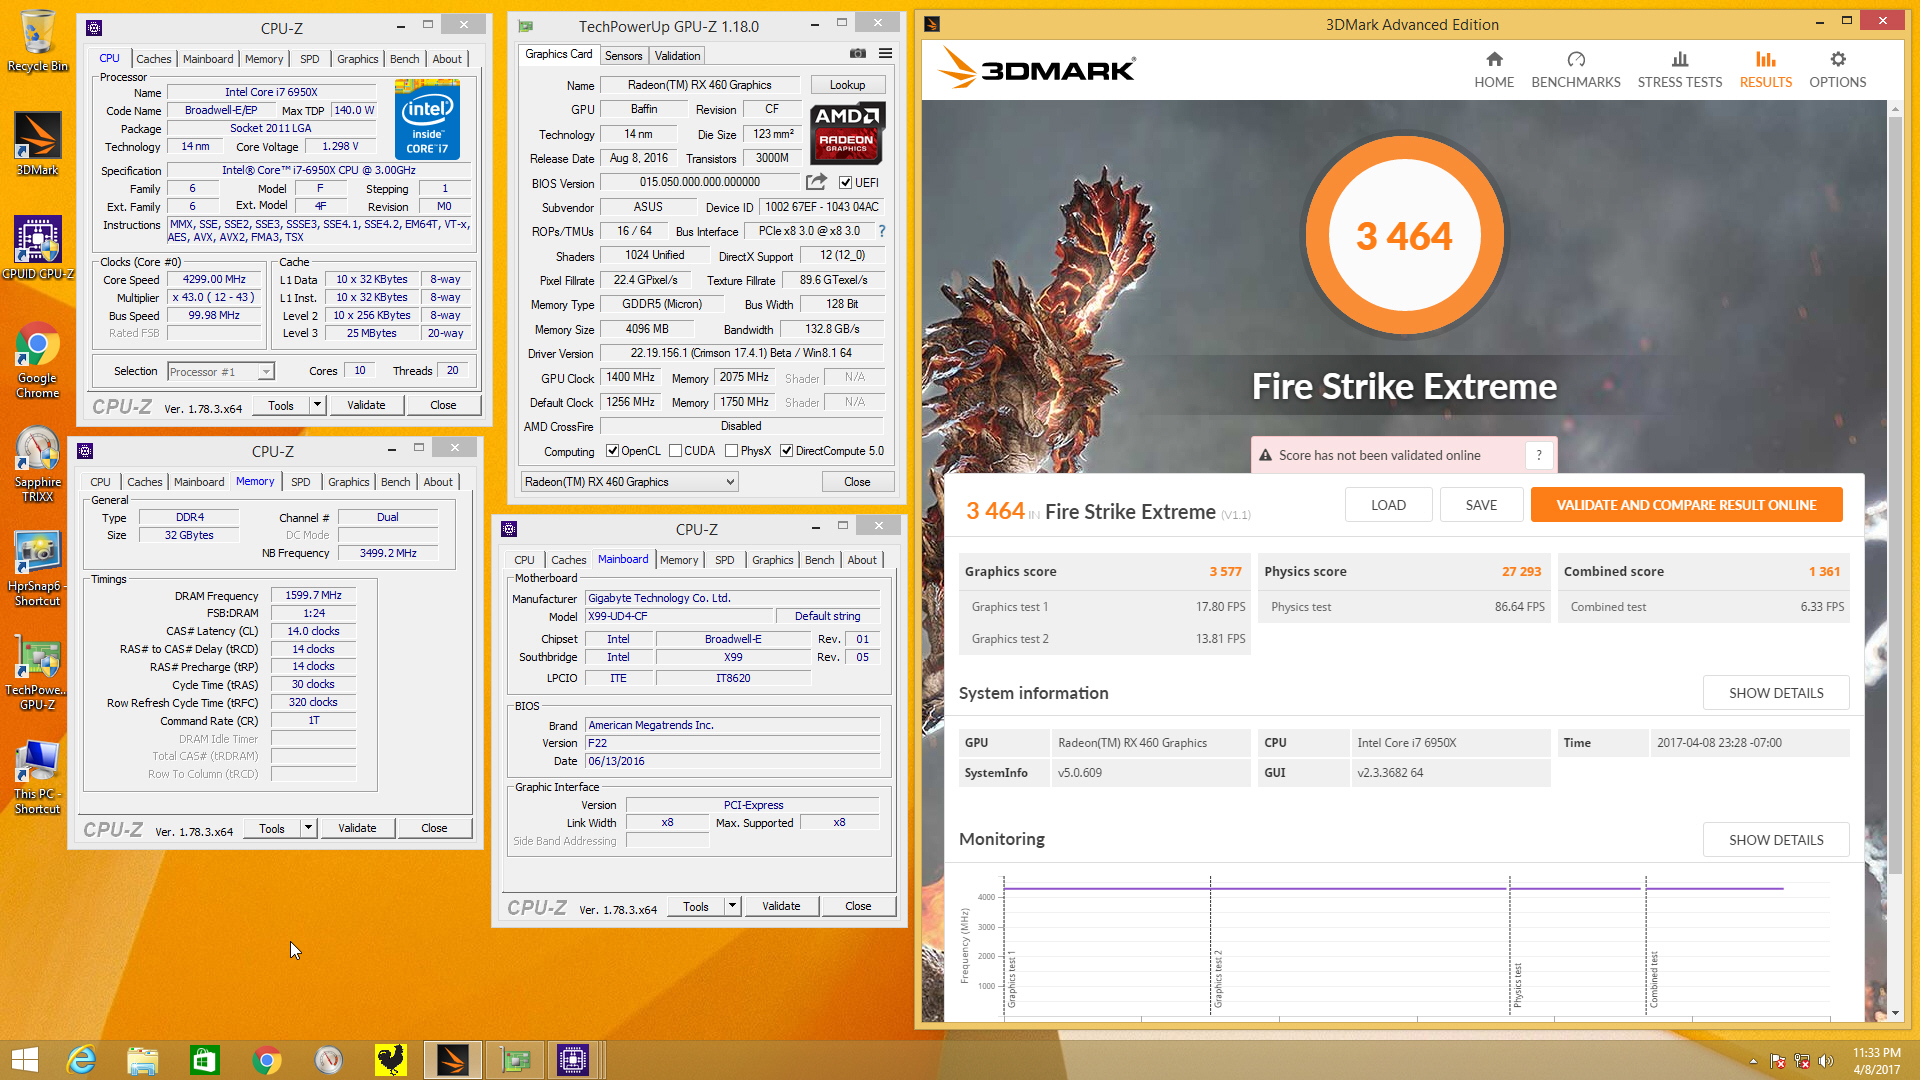Show details for Monitoring
1920x1080 pixels.
pos(1776,840)
